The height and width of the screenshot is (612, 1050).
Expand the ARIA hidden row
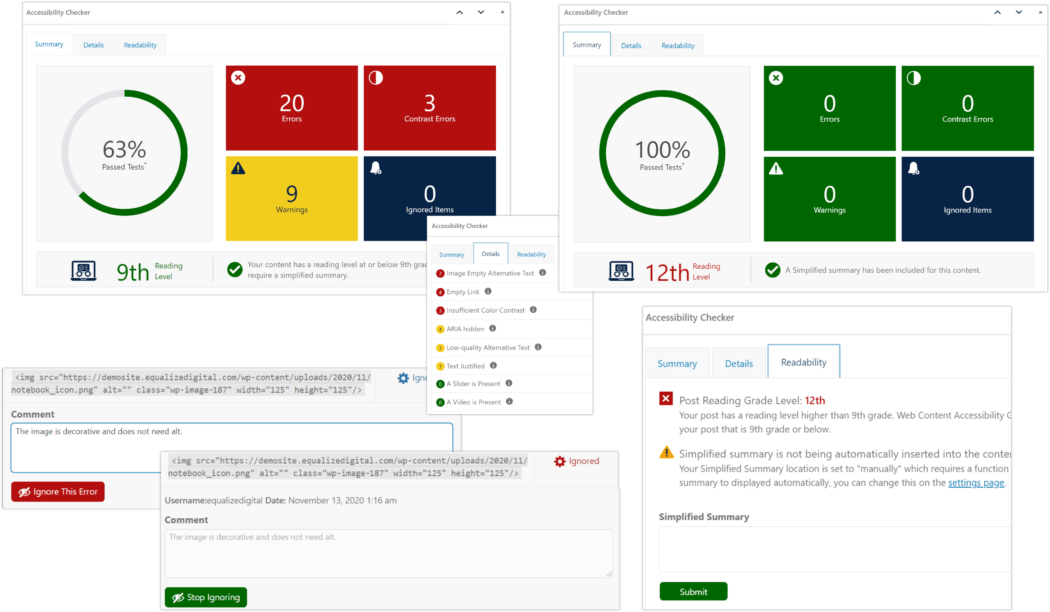point(509,329)
